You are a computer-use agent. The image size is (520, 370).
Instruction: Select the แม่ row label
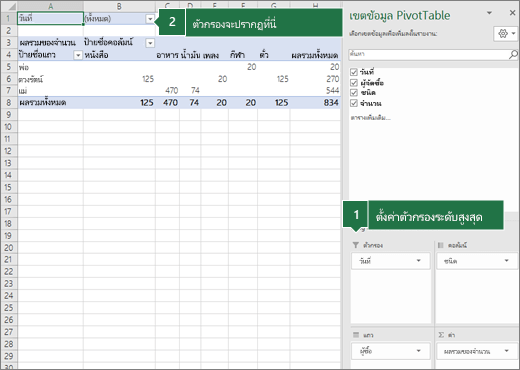point(50,91)
